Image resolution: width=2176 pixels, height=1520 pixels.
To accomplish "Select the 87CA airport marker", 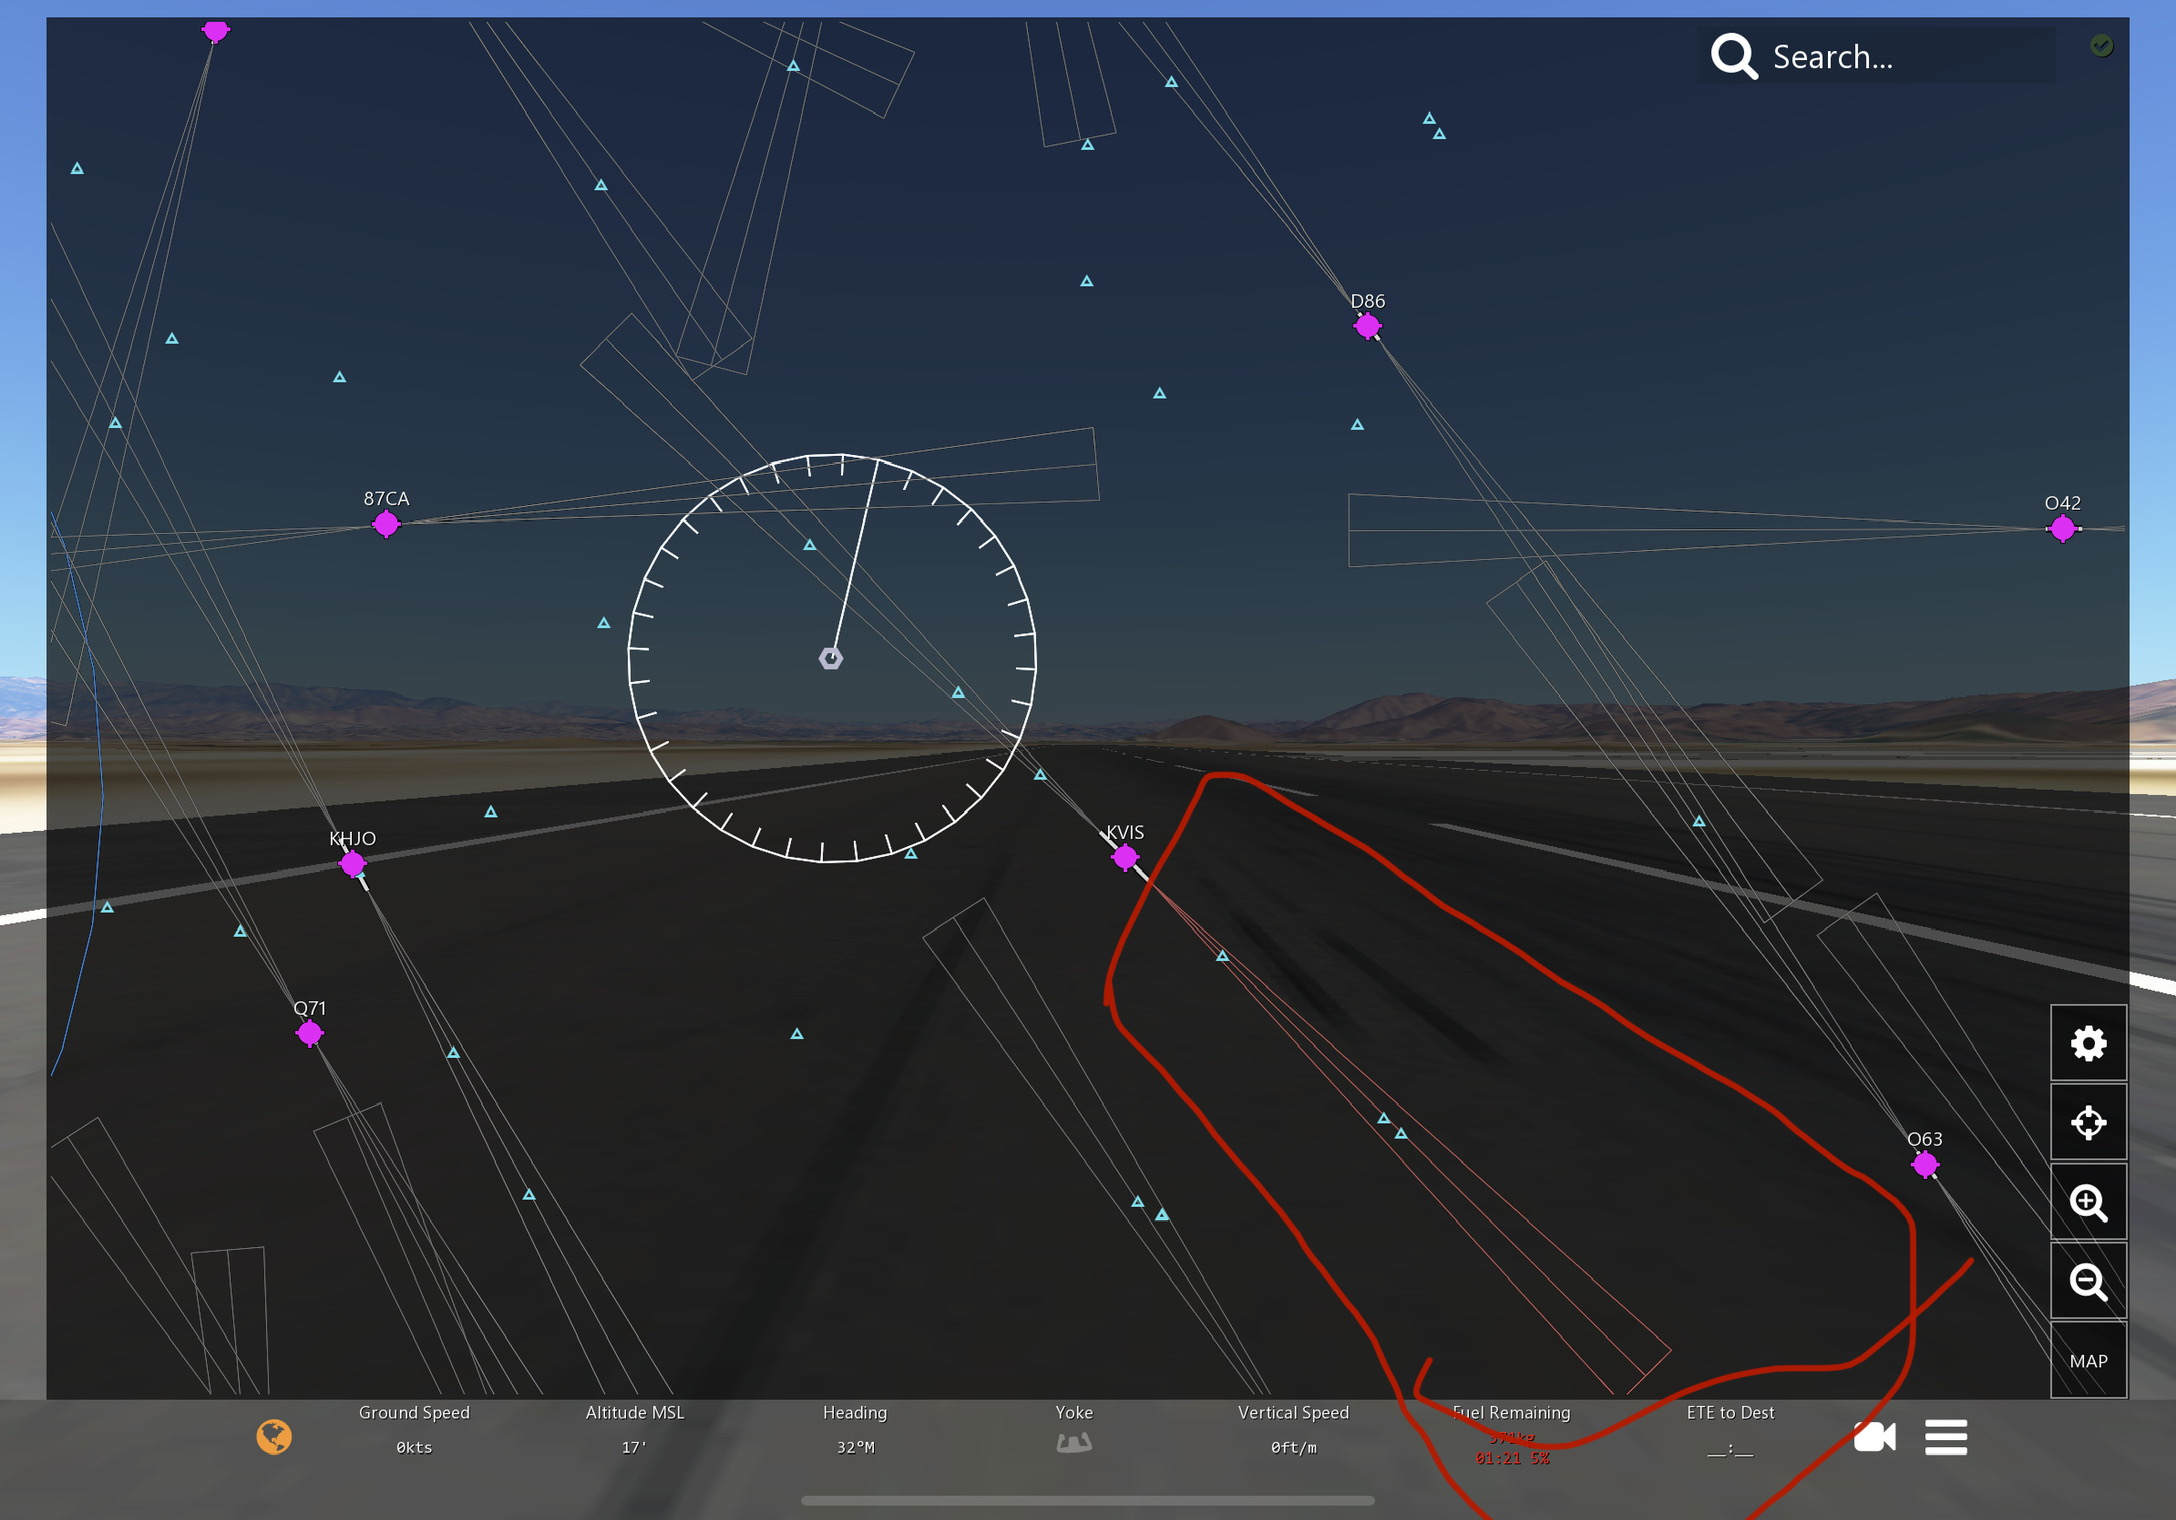I will (x=386, y=524).
